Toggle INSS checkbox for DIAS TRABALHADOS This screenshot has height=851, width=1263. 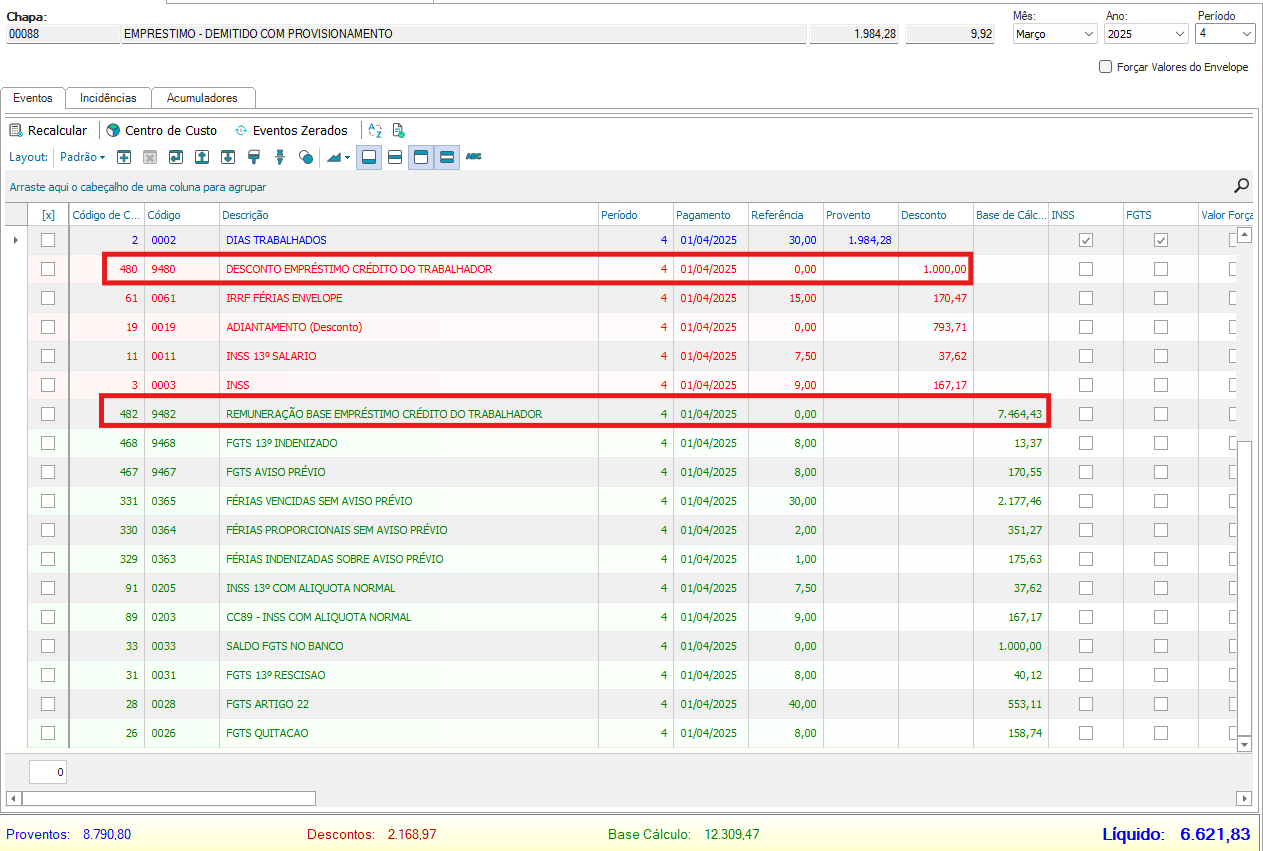pyautogui.click(x=1086, y=240)
